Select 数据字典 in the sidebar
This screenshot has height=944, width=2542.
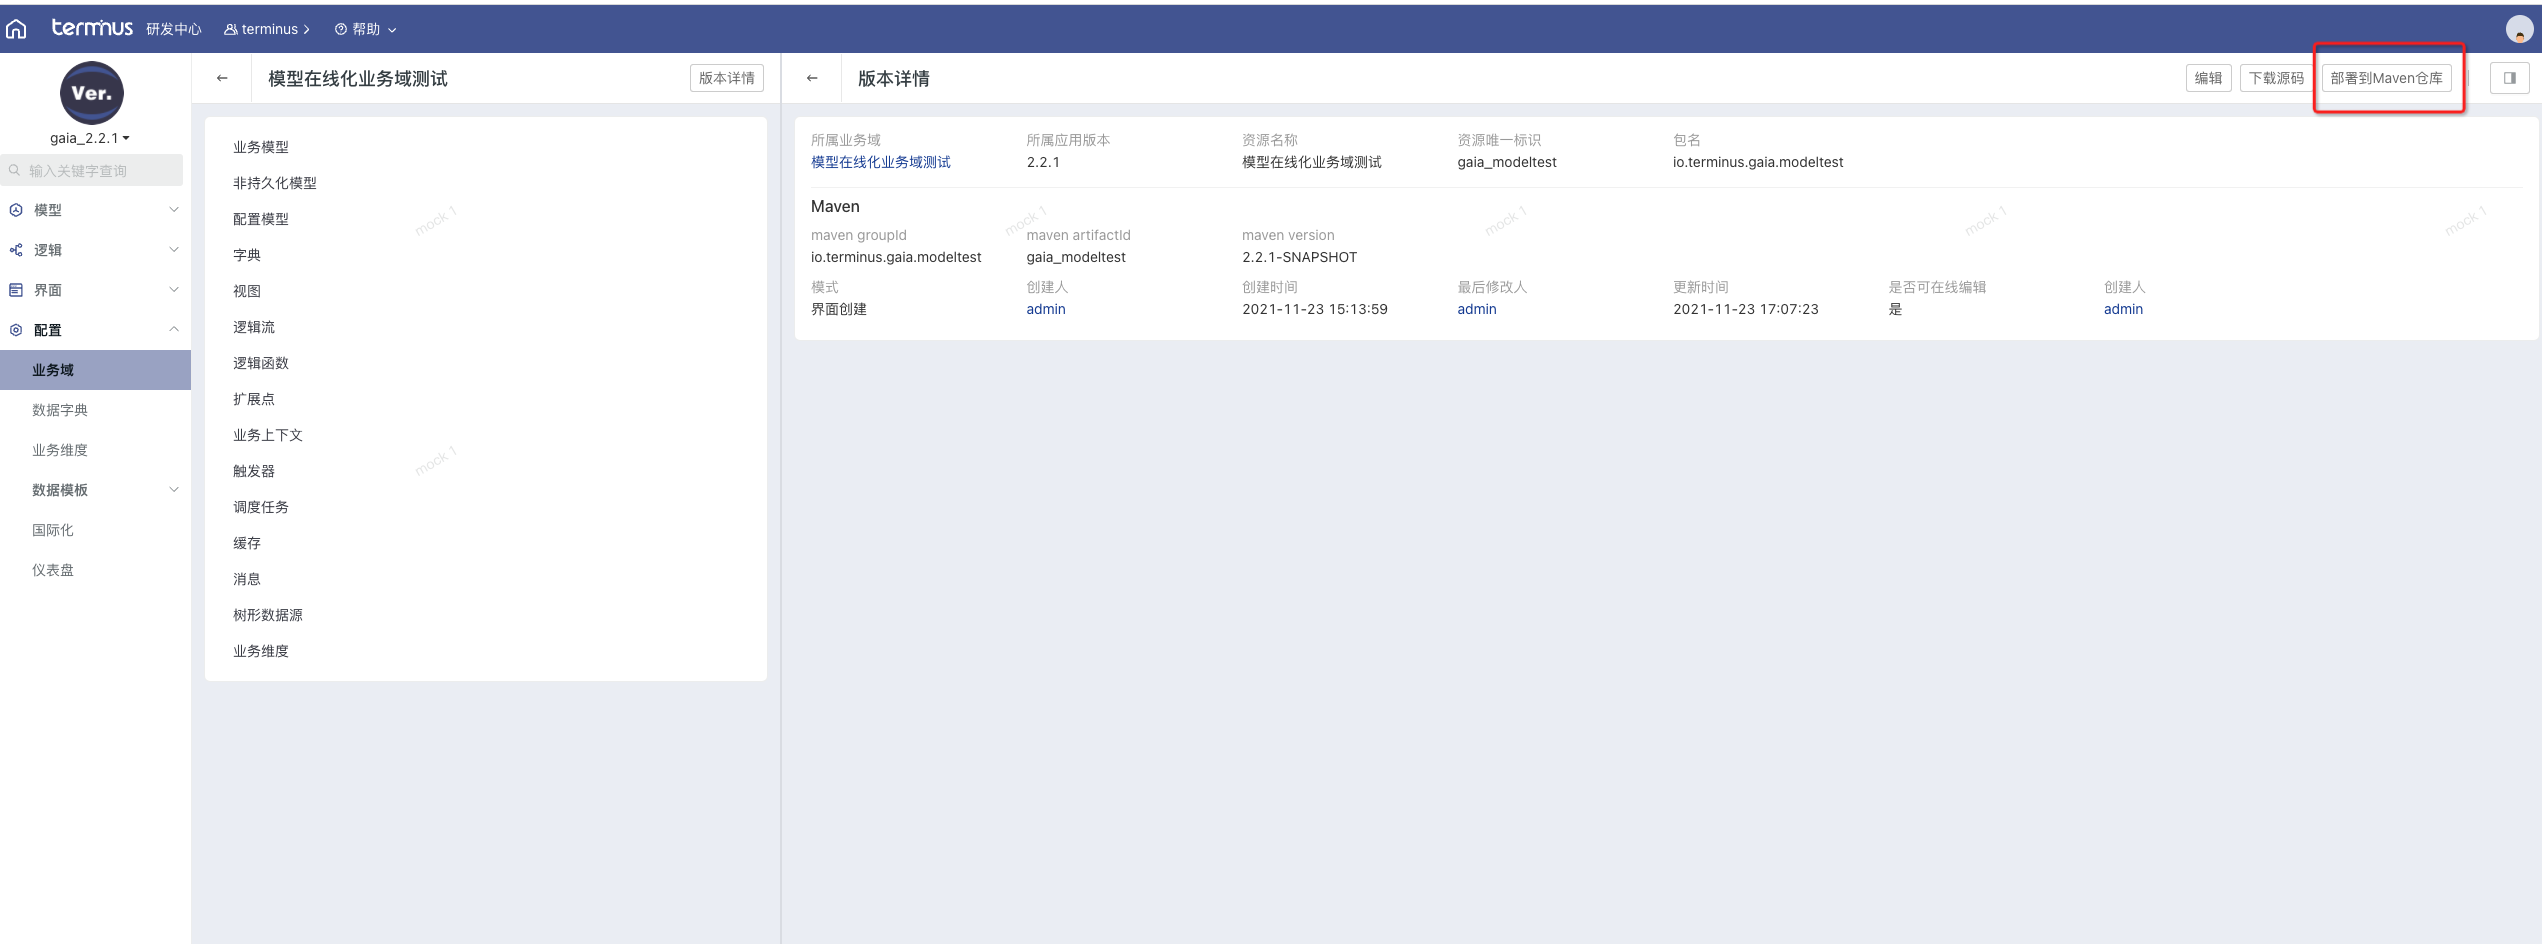click(60, 410)
